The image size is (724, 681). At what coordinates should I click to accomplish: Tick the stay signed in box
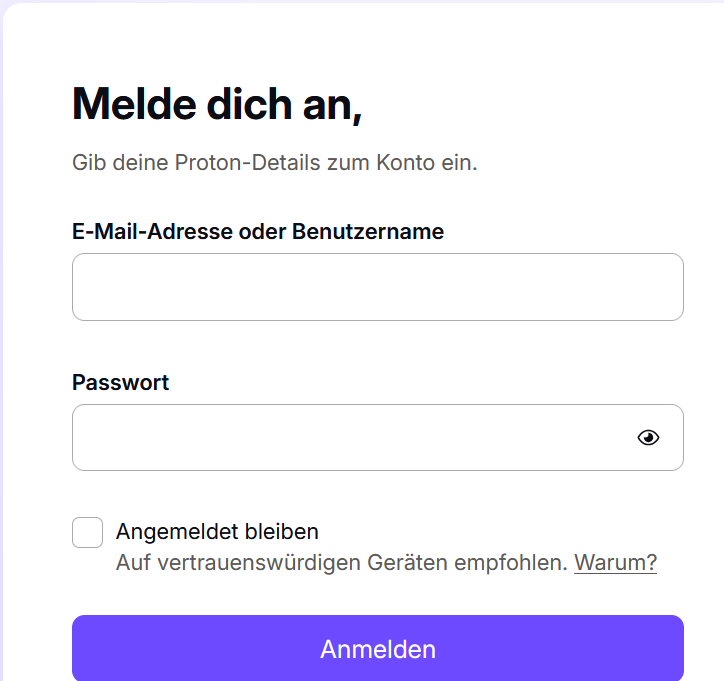(88, 532)
